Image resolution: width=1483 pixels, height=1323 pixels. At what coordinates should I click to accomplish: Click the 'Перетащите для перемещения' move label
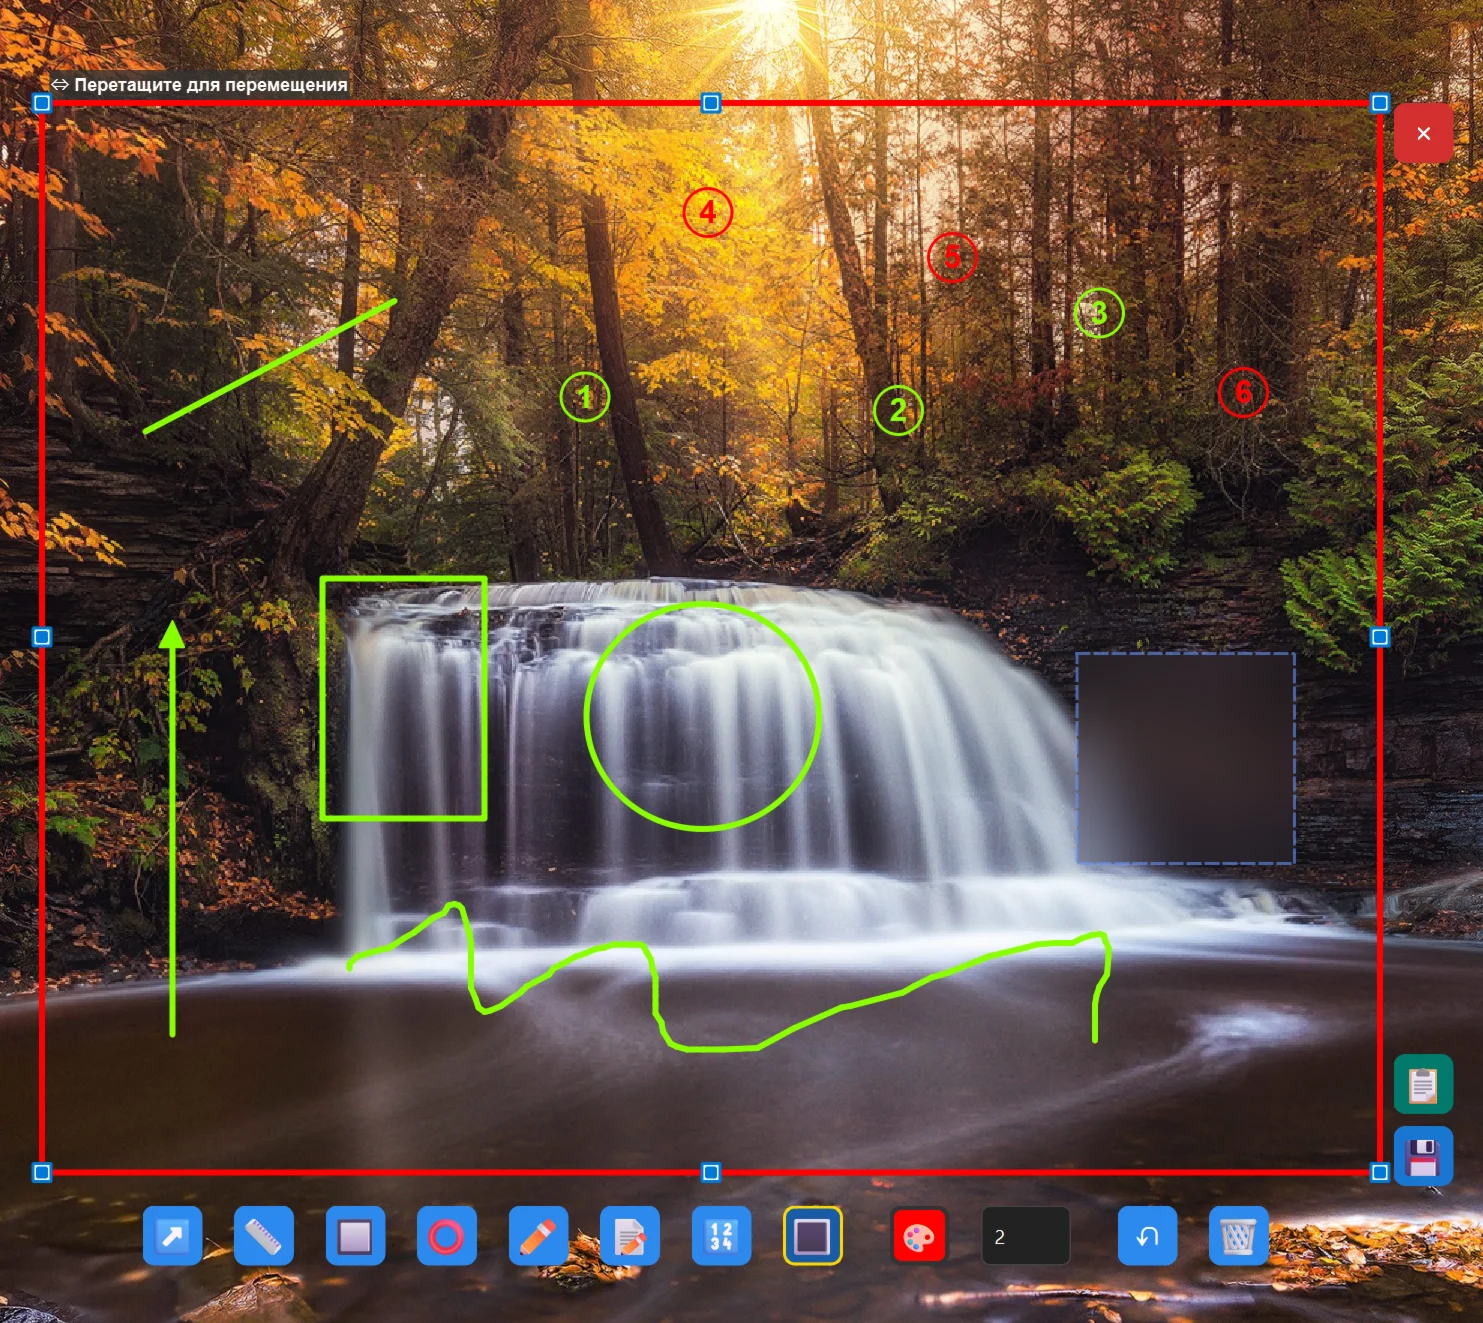point(200,85)
